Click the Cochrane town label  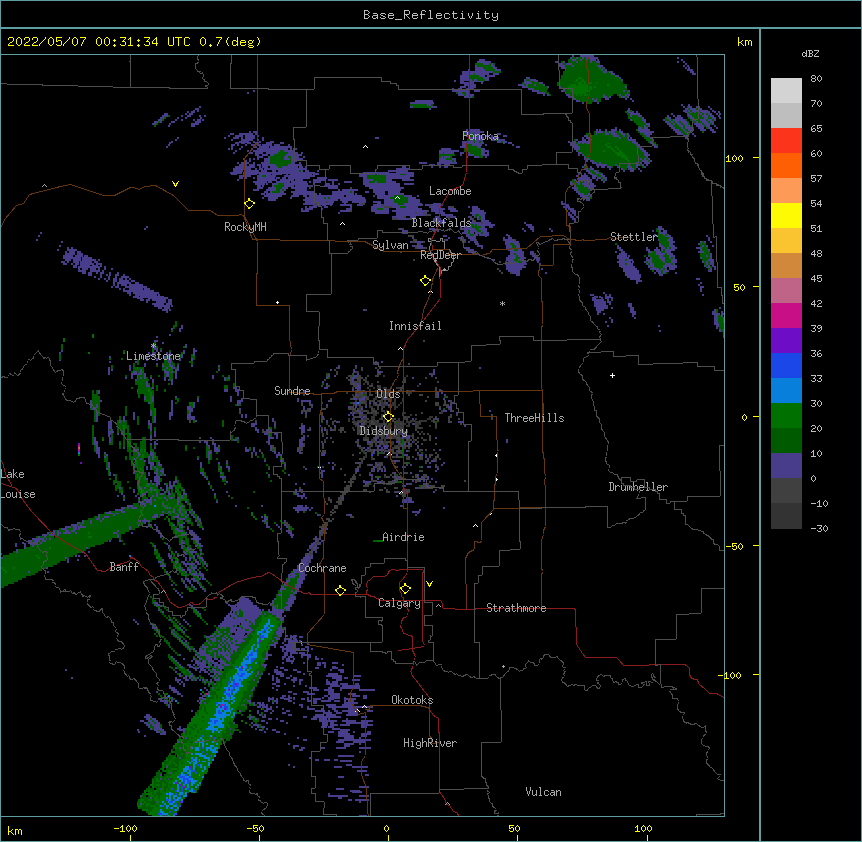(322, 568)
